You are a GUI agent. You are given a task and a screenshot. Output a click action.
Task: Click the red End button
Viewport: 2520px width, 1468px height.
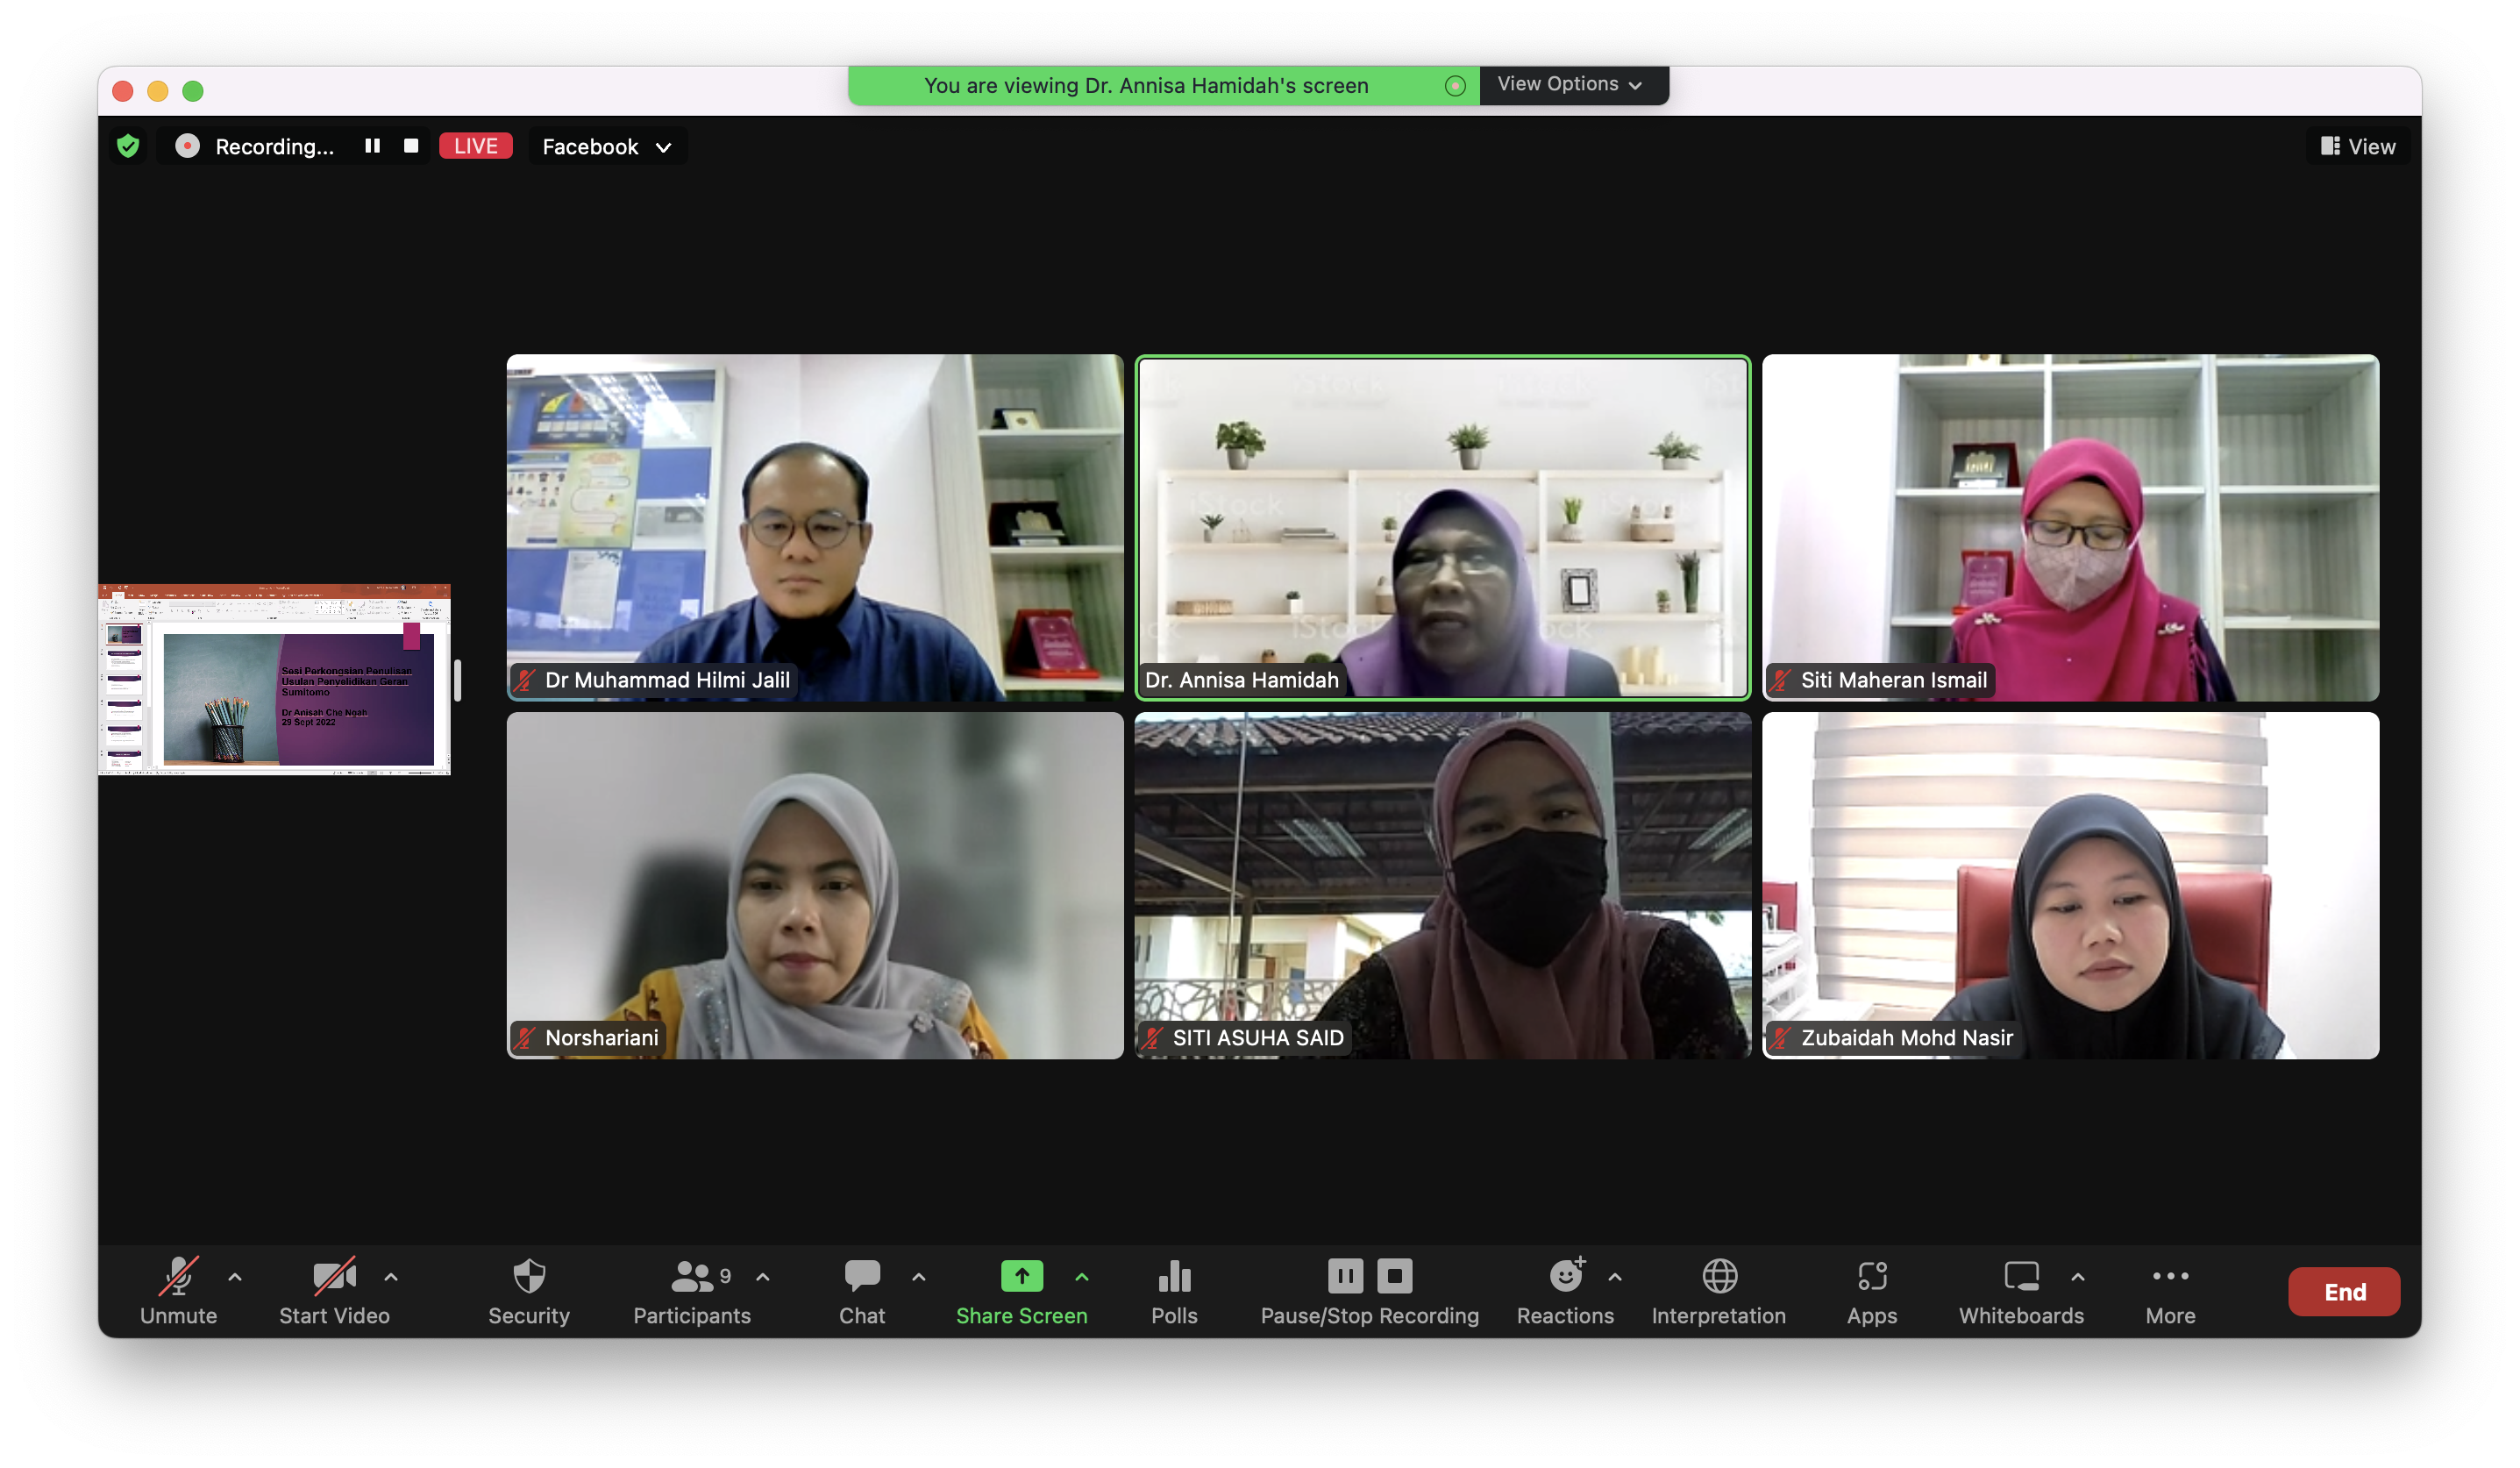[x=2343, y=1292]
